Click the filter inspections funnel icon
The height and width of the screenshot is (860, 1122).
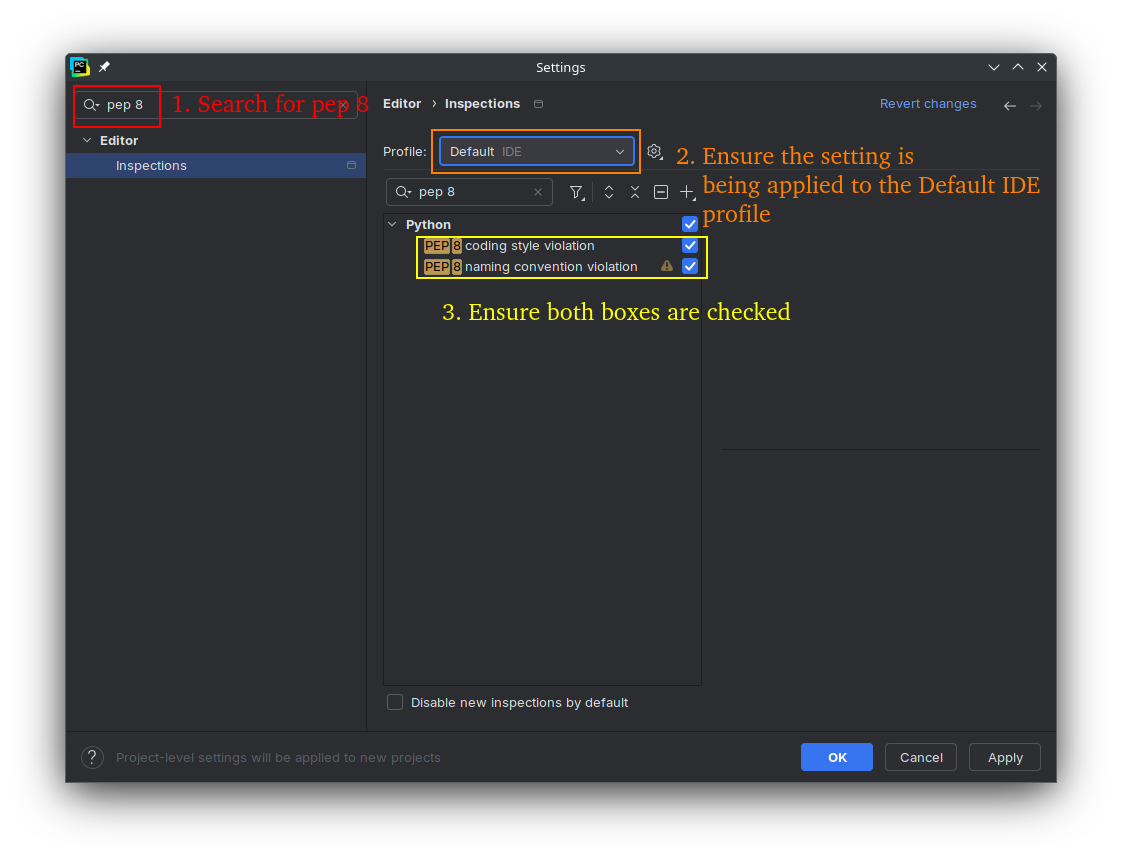[x=576, y=192]
